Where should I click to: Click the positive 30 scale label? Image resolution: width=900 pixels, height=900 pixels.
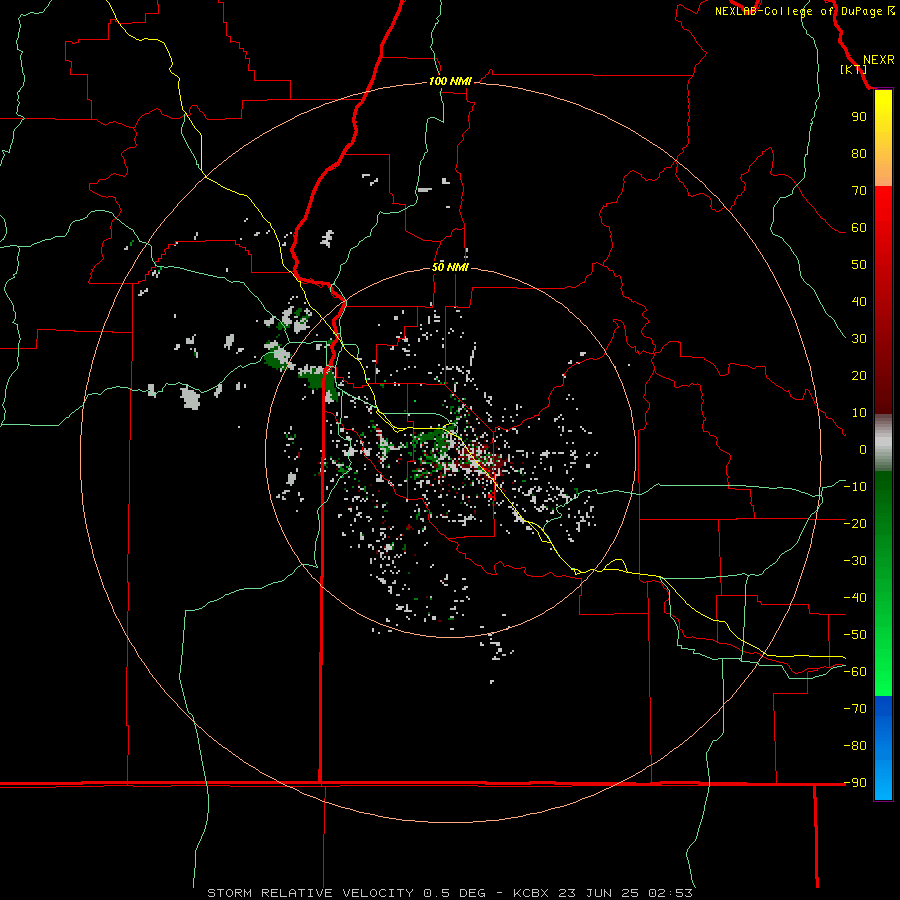859,339
